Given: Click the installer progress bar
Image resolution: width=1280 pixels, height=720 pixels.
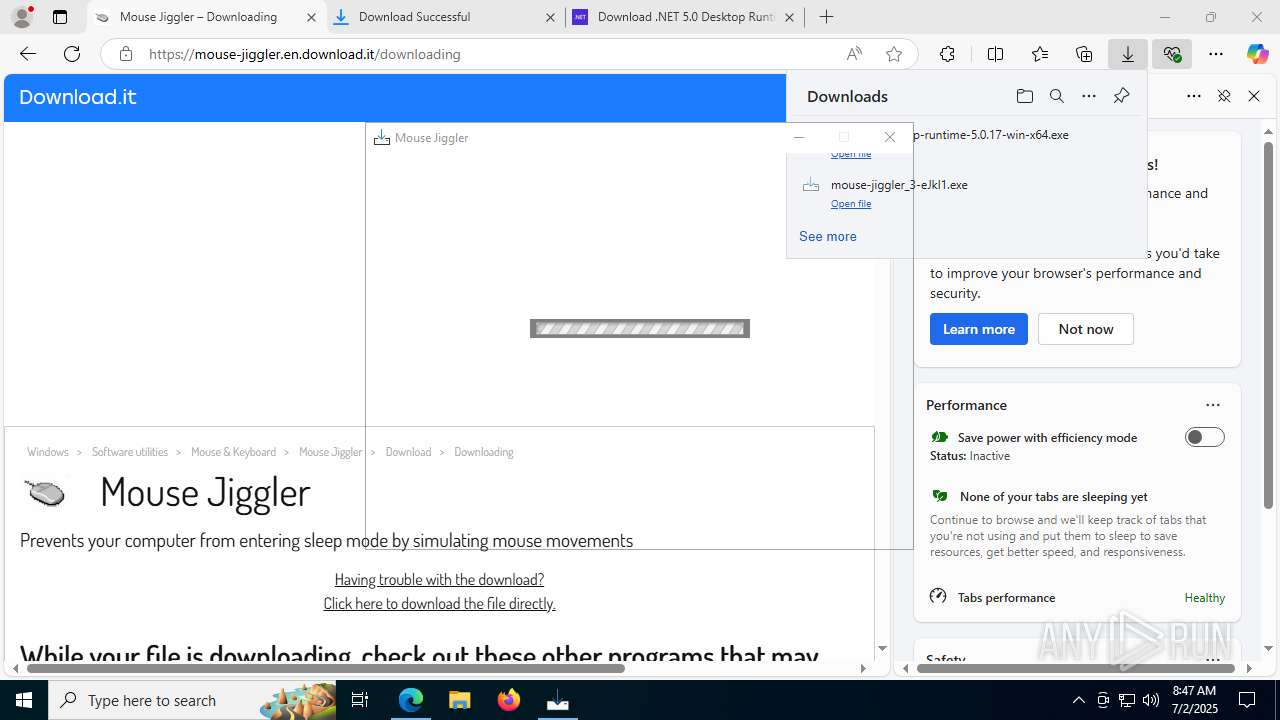Looking at the screenshot, I should 640,328.
